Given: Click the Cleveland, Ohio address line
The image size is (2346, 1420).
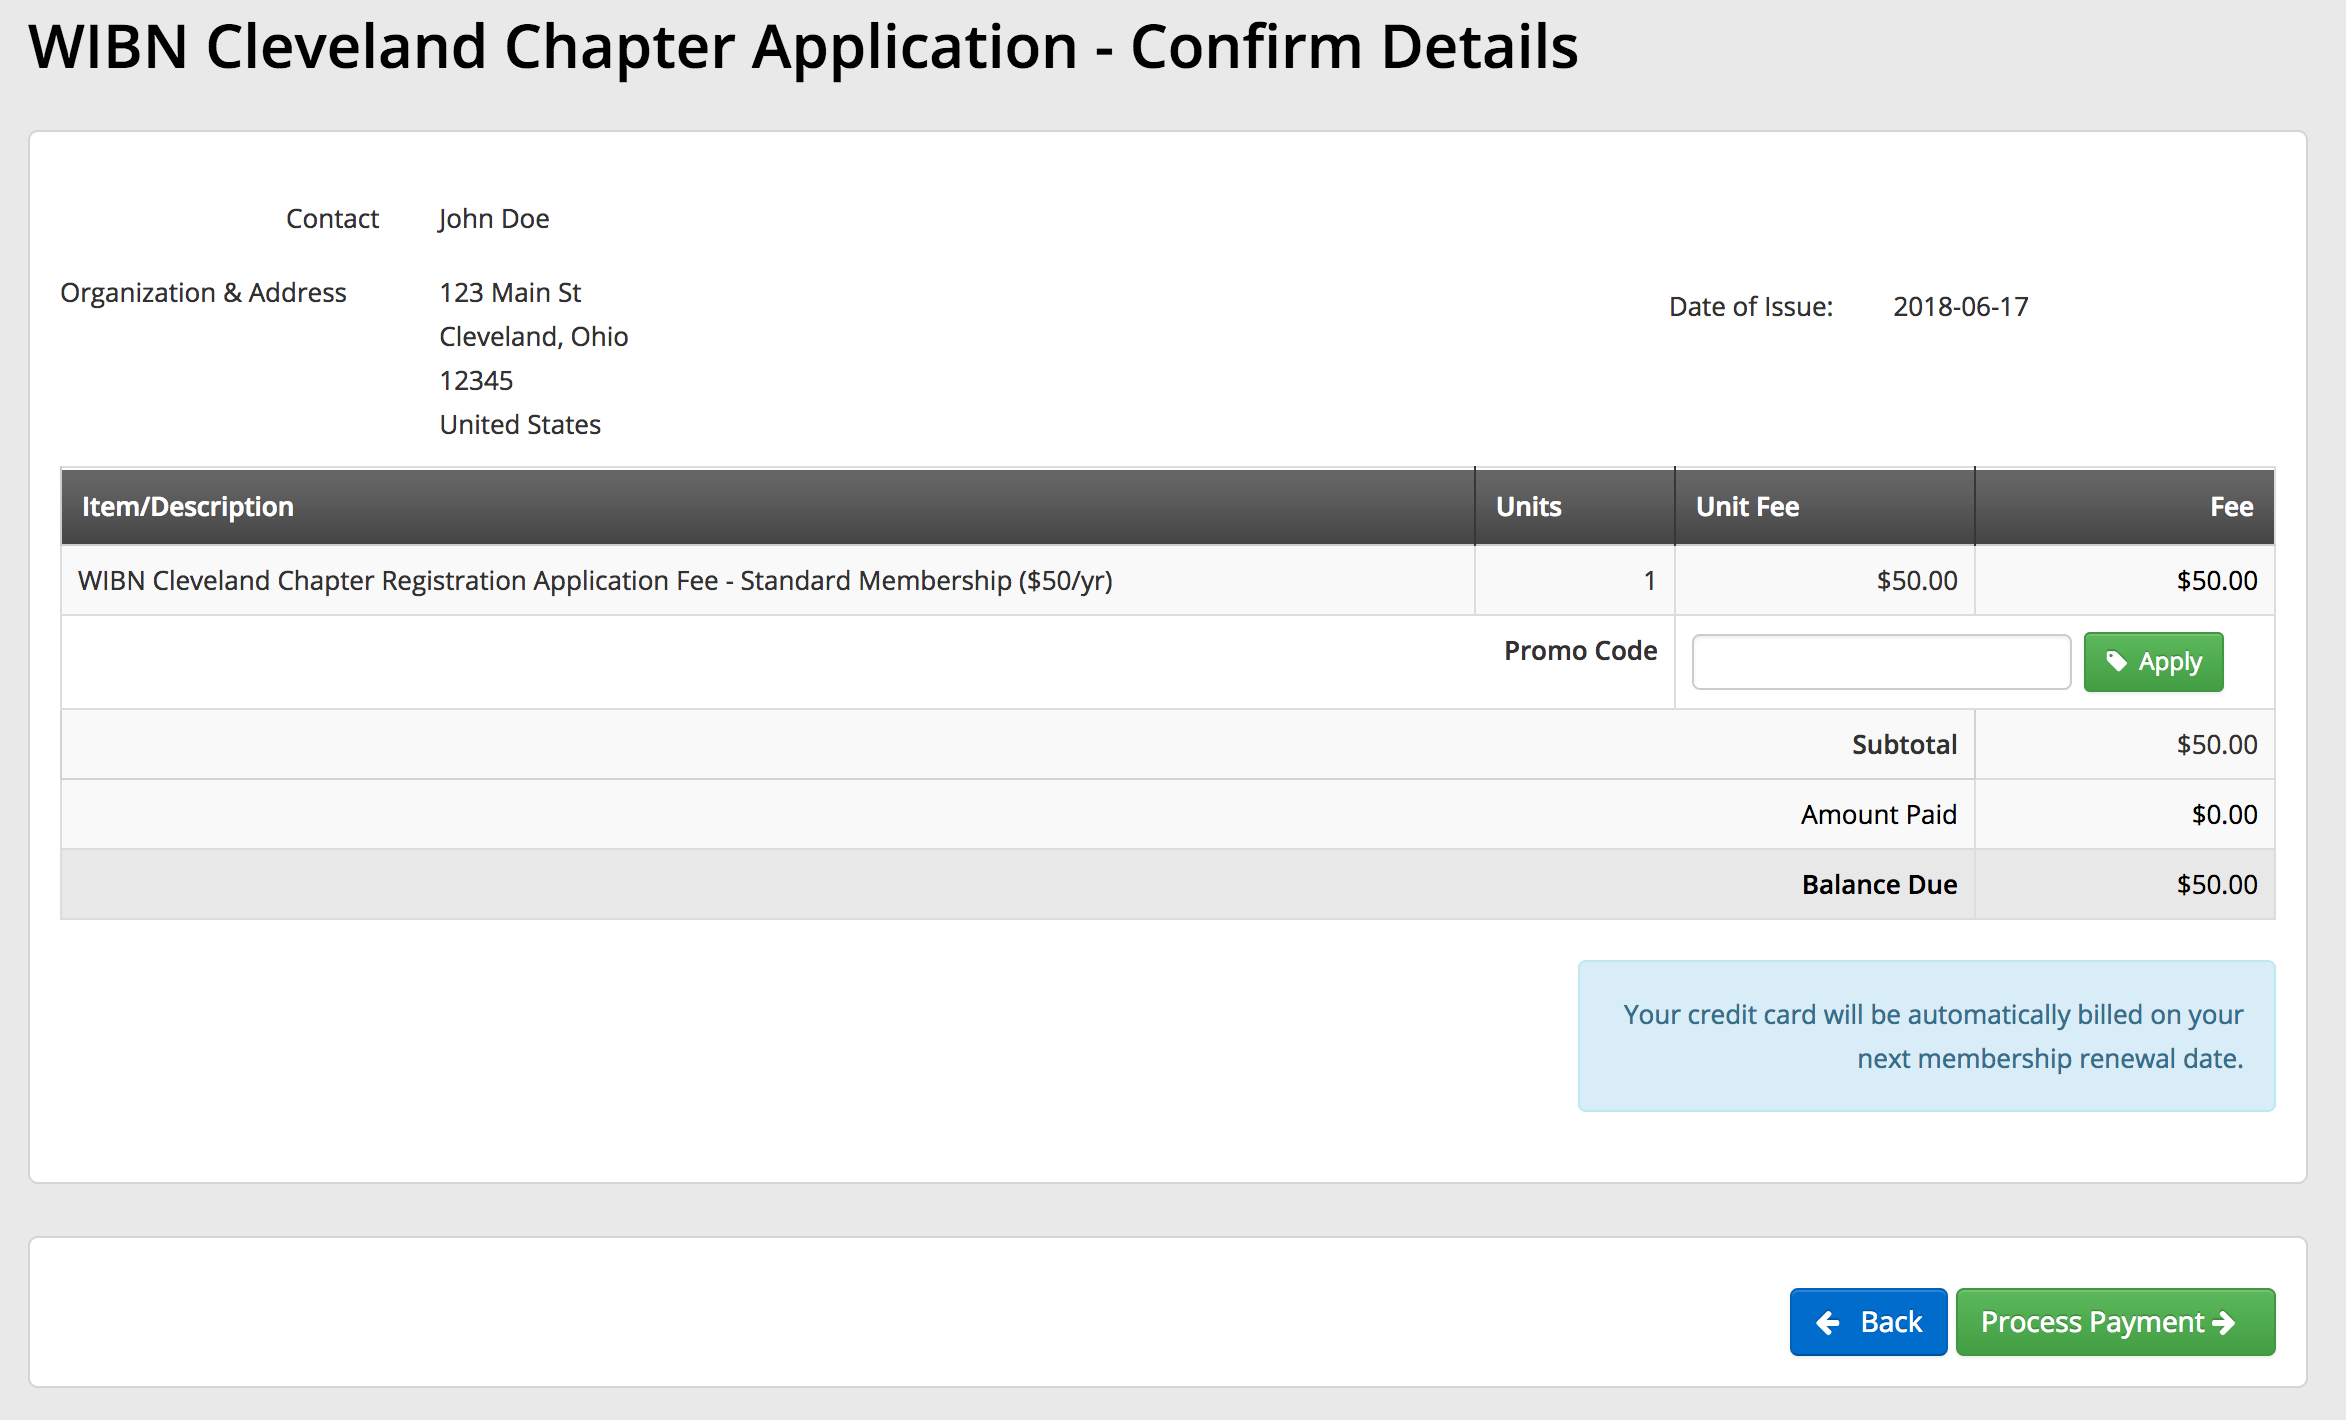Looking at the screenshot, I should (534, 336).
